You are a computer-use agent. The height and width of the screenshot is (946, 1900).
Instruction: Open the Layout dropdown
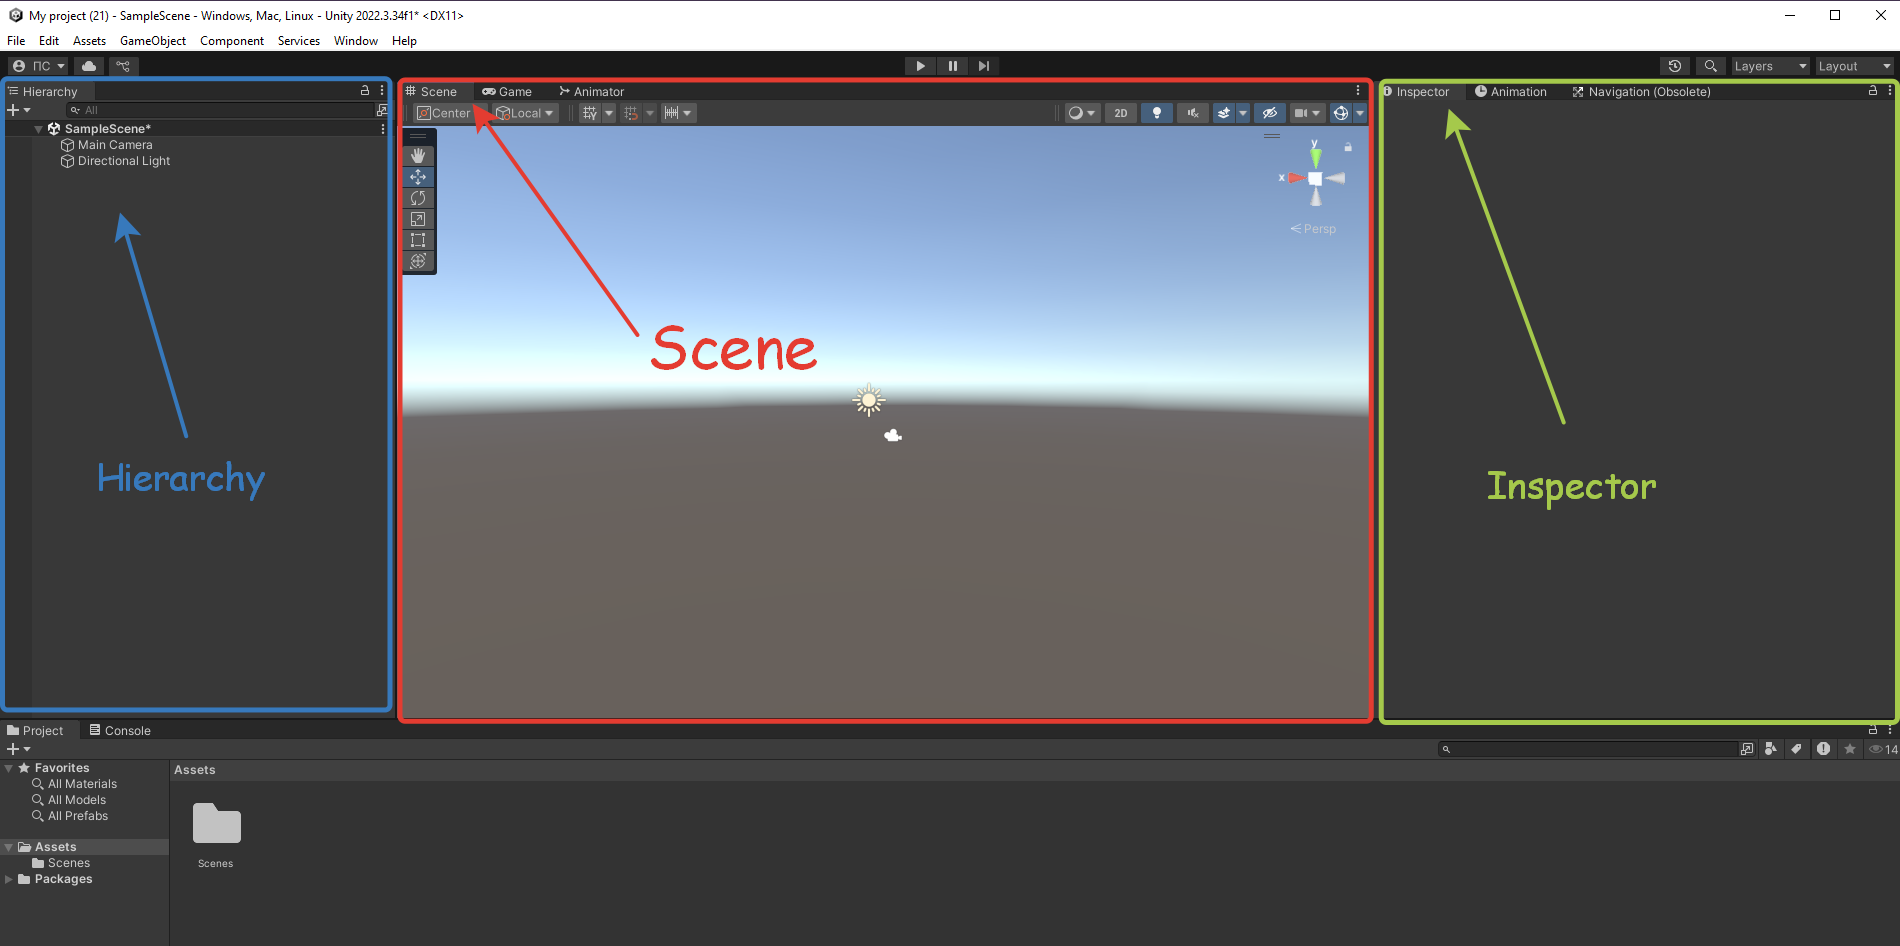pyautogui.click(x=1854, y=66)
